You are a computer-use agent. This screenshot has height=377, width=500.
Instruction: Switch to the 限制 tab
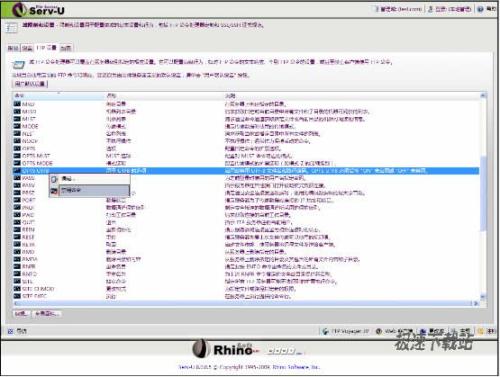(13, 48)
